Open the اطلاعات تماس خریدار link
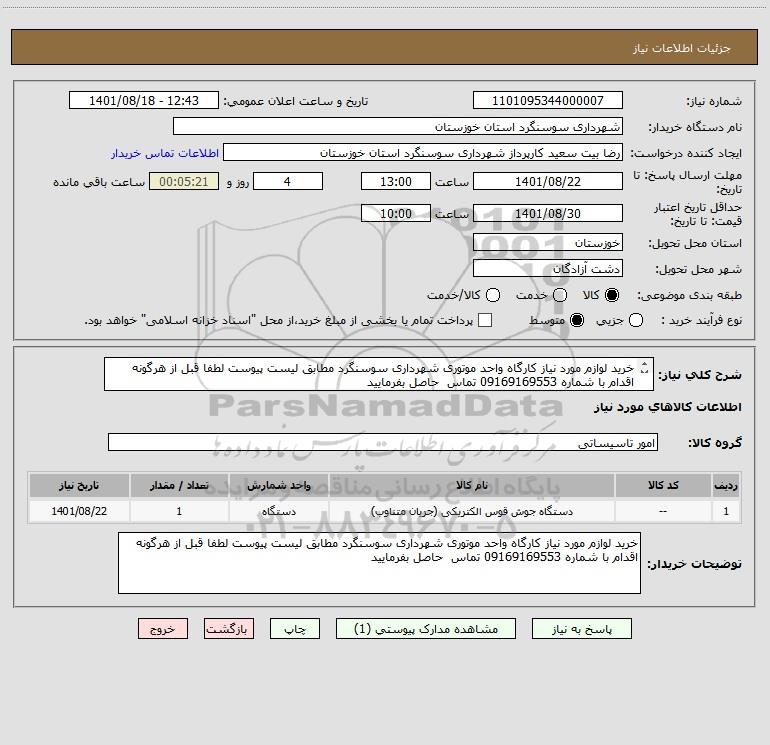Image resolution: width=770 pixels, height=745 pixels. coord(165,153)
